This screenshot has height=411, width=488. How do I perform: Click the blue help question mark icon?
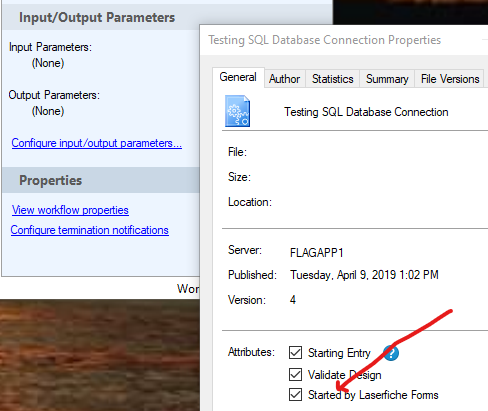point(391,353)
